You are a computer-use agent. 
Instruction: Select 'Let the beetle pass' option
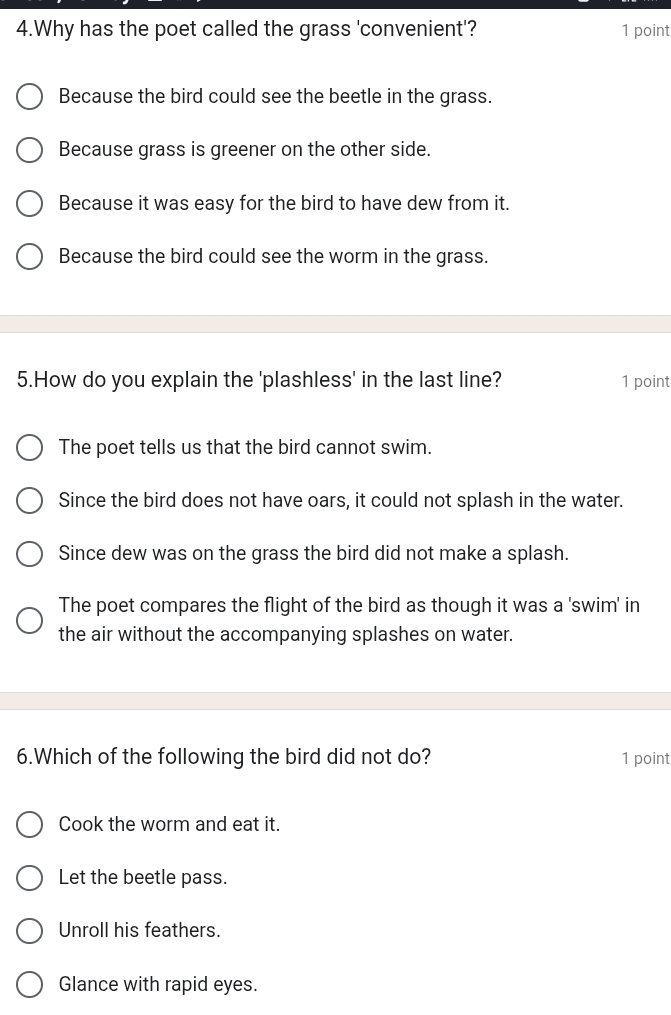[30, 878]
